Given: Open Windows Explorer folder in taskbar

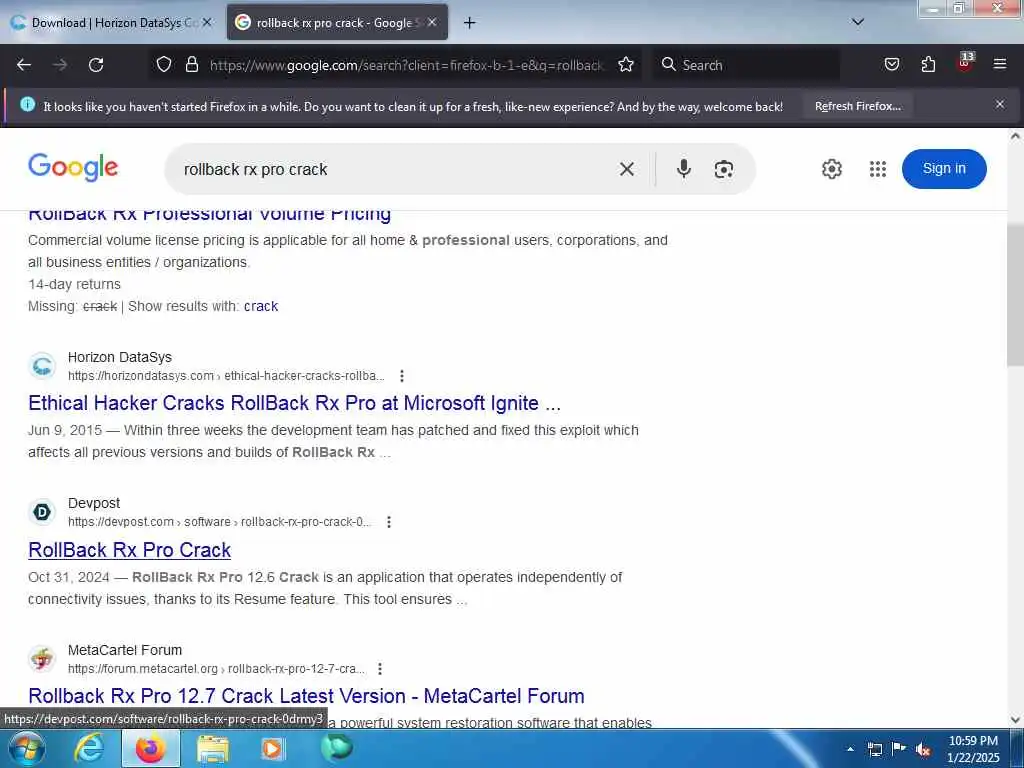Looking at the screenshot, I should [x=213, y=749].
